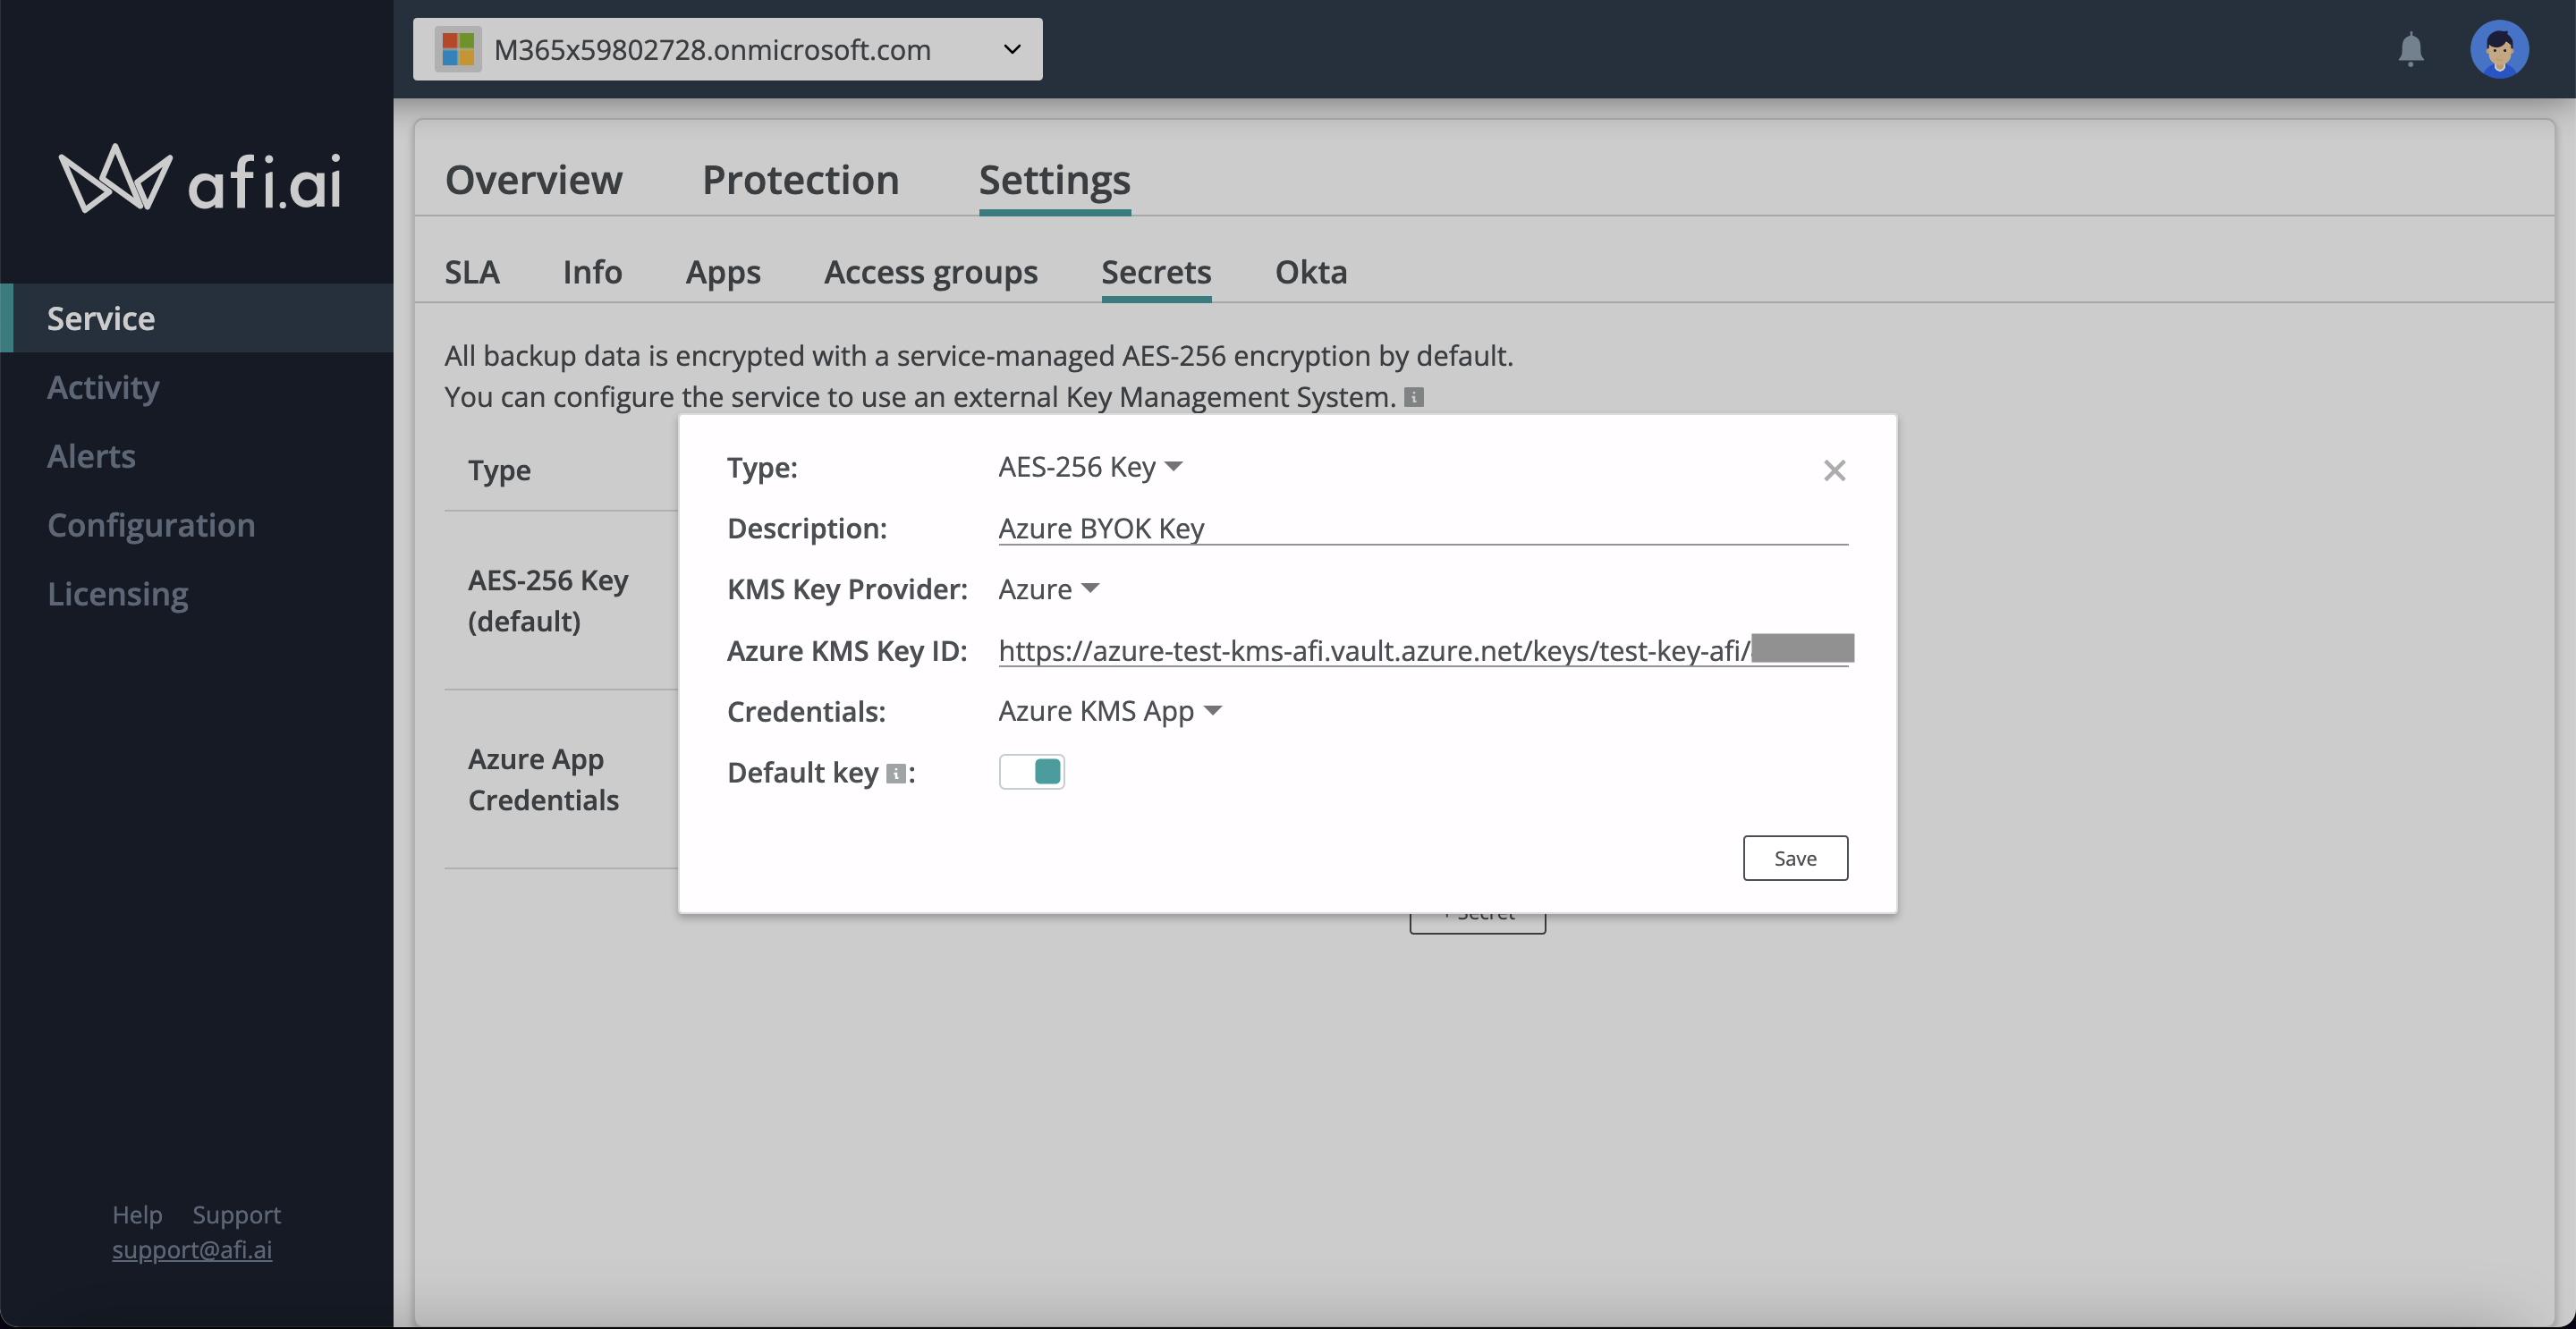The image size is (2576, 1329).
Task: Open the user avatar menu
Action: [2499, 49]
